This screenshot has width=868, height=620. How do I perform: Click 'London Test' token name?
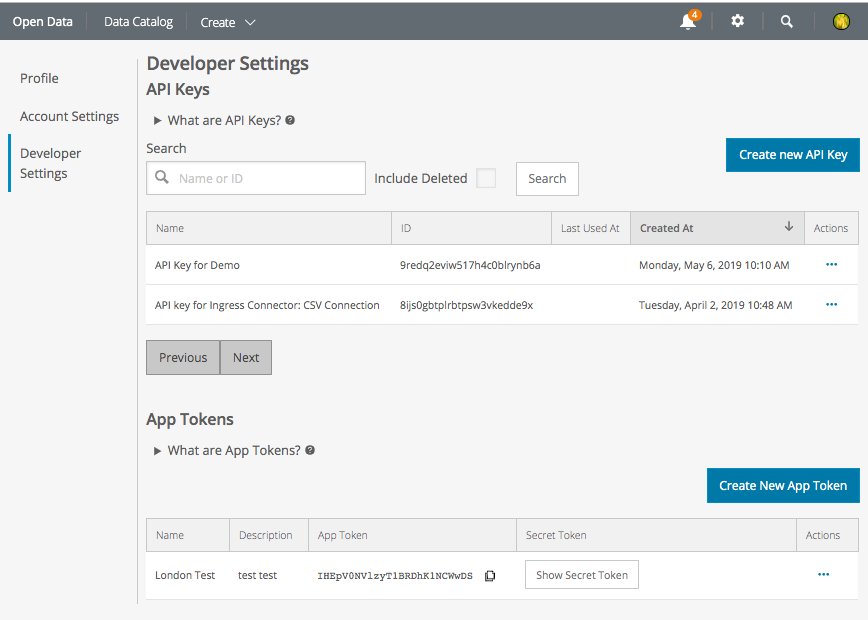pos(185,575)
